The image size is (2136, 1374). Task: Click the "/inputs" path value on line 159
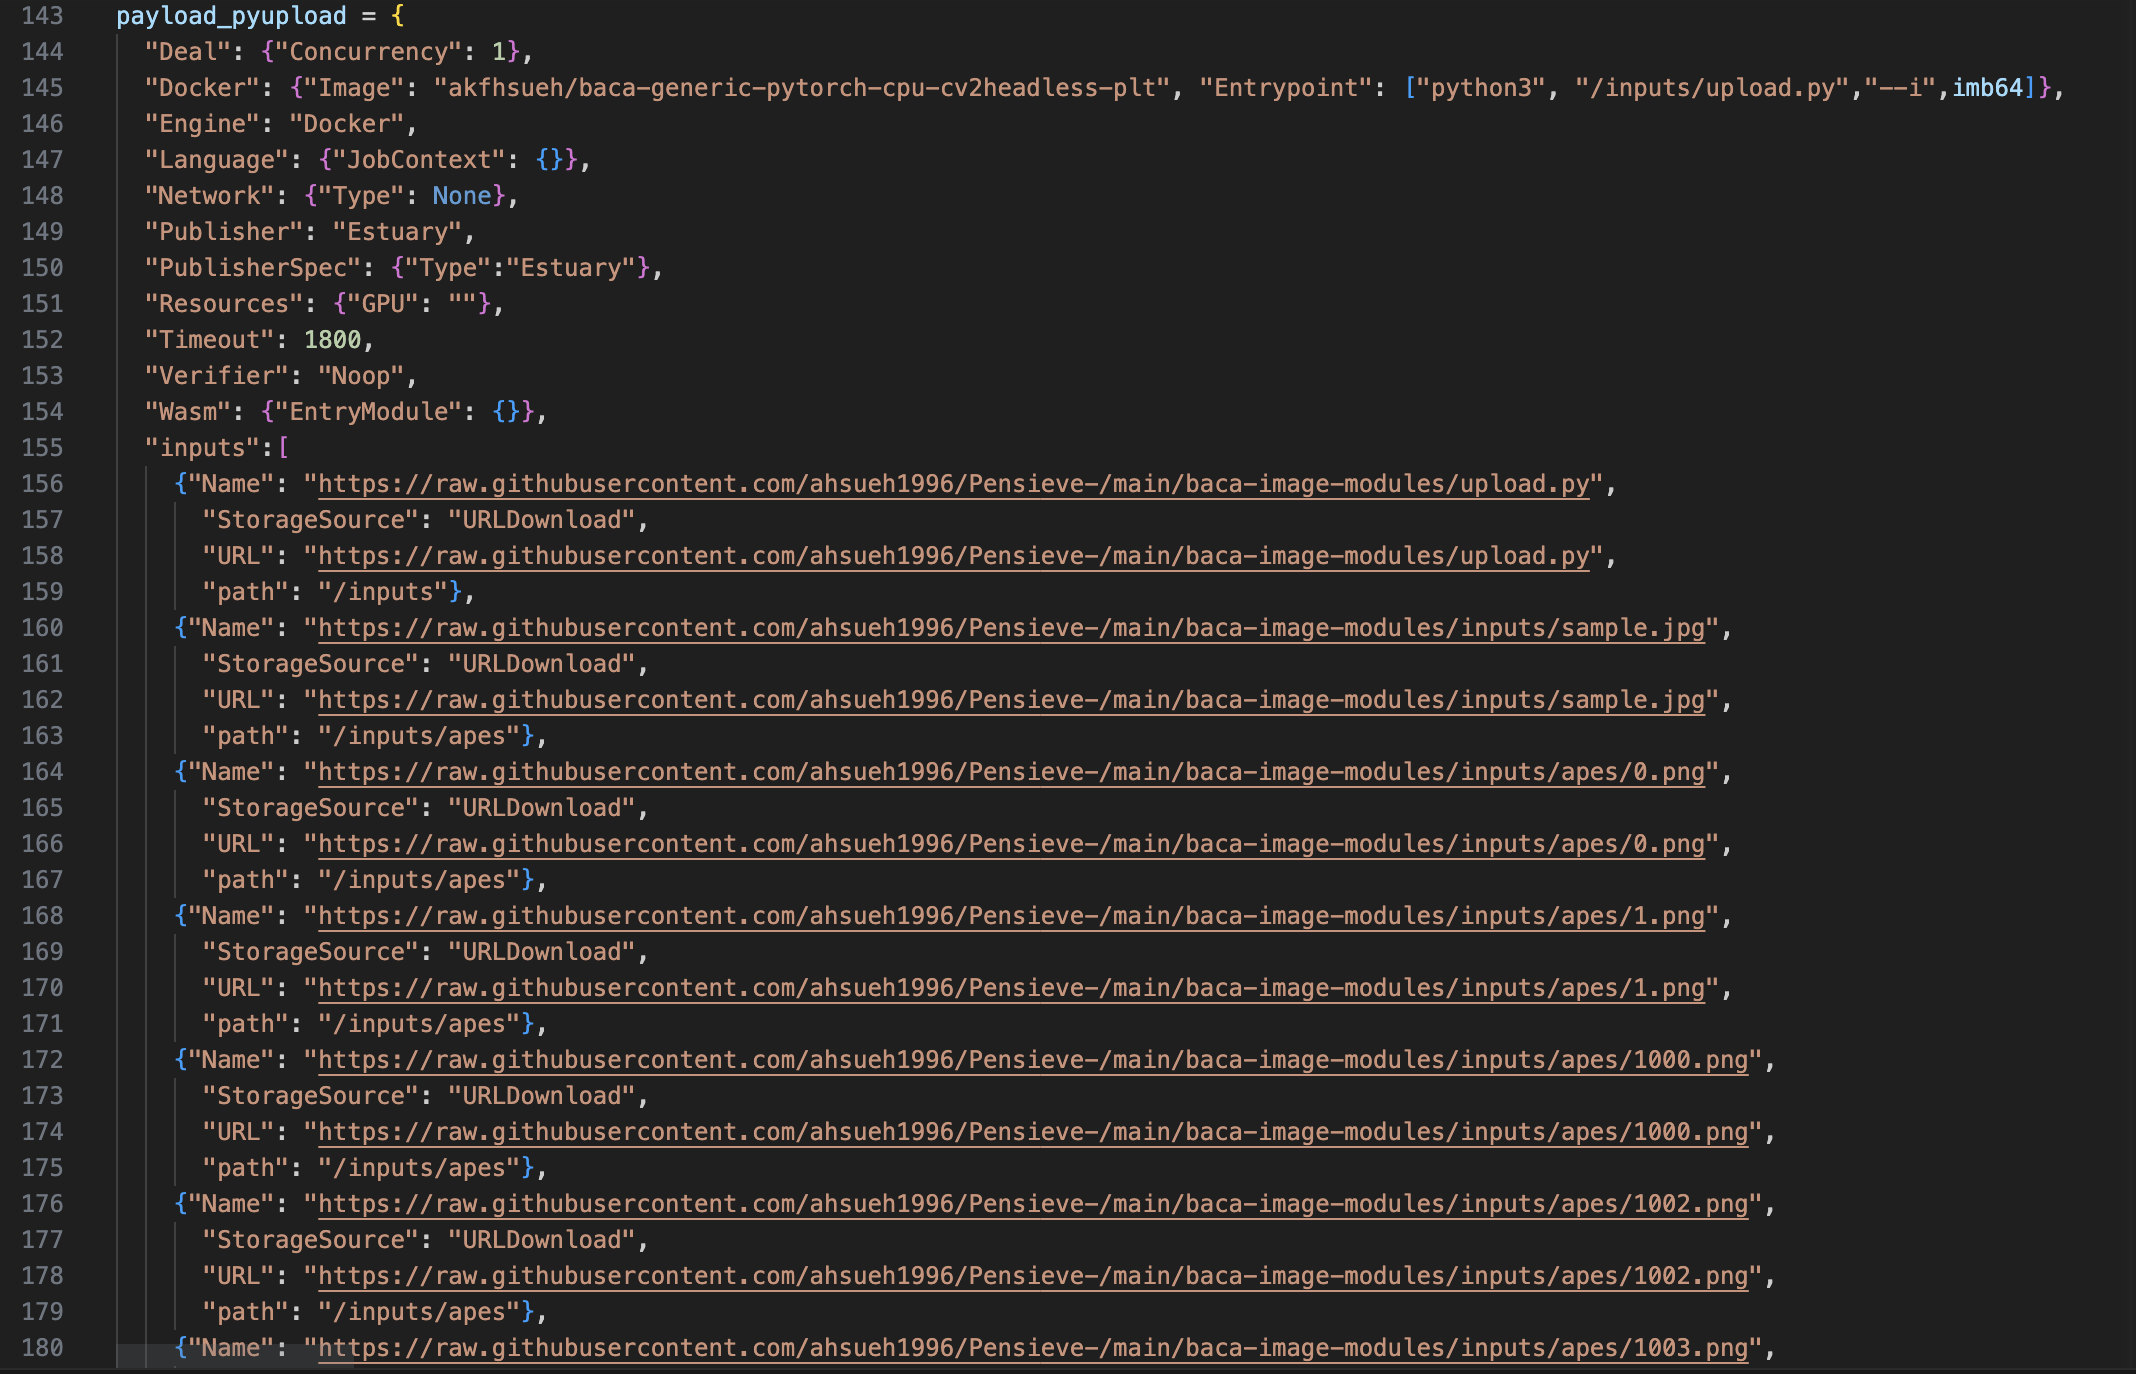(x=383, y=592)
